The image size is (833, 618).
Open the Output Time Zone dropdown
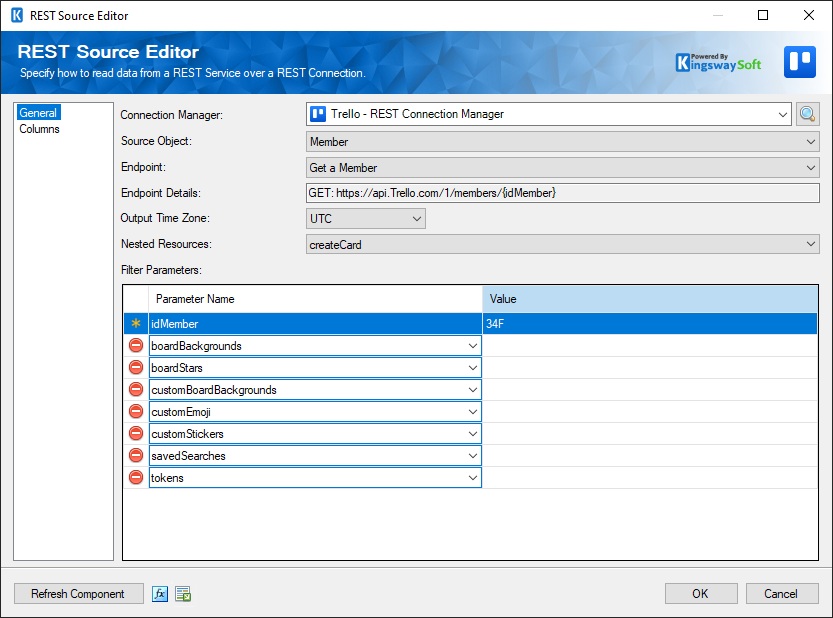pyautogui.click(x=417, y=219)
